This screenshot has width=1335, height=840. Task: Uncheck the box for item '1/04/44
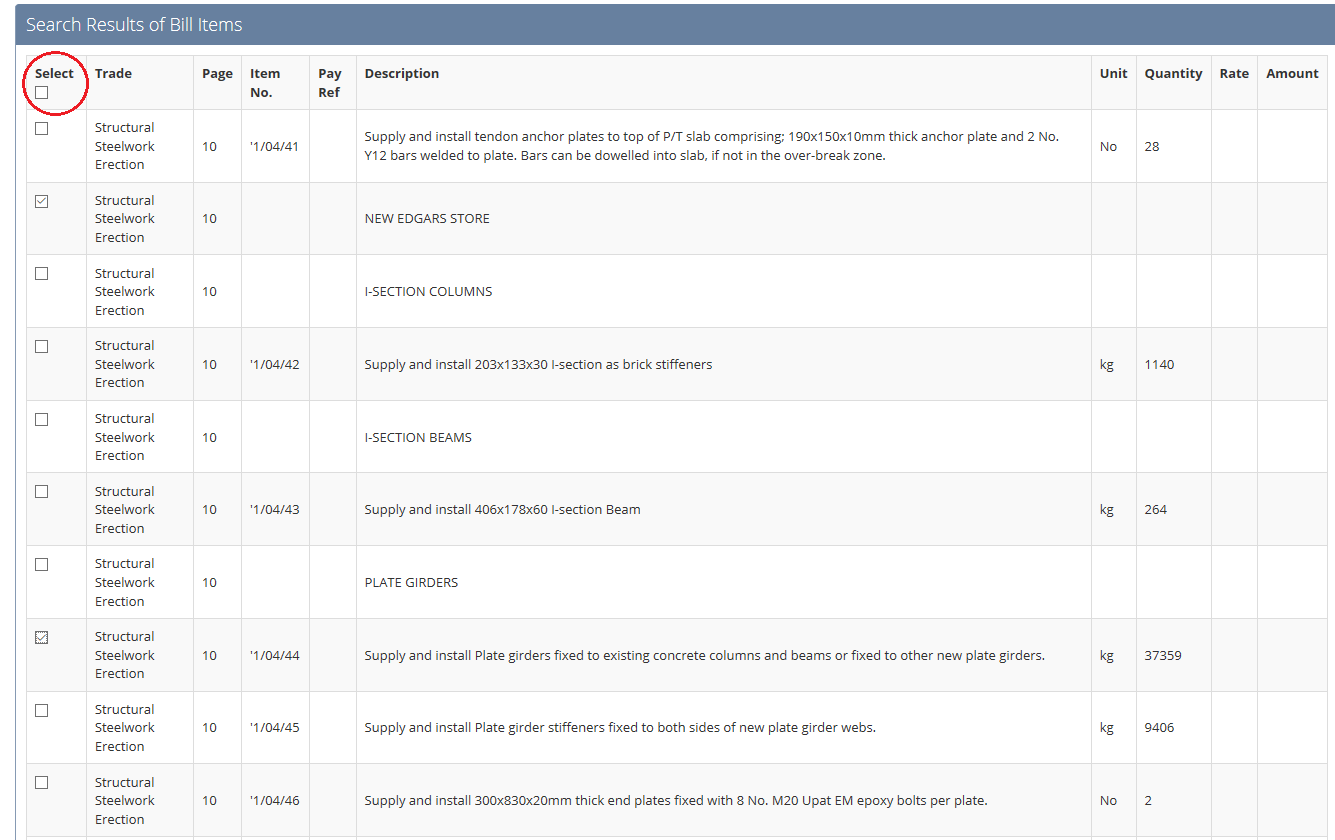tap(41, 637)
